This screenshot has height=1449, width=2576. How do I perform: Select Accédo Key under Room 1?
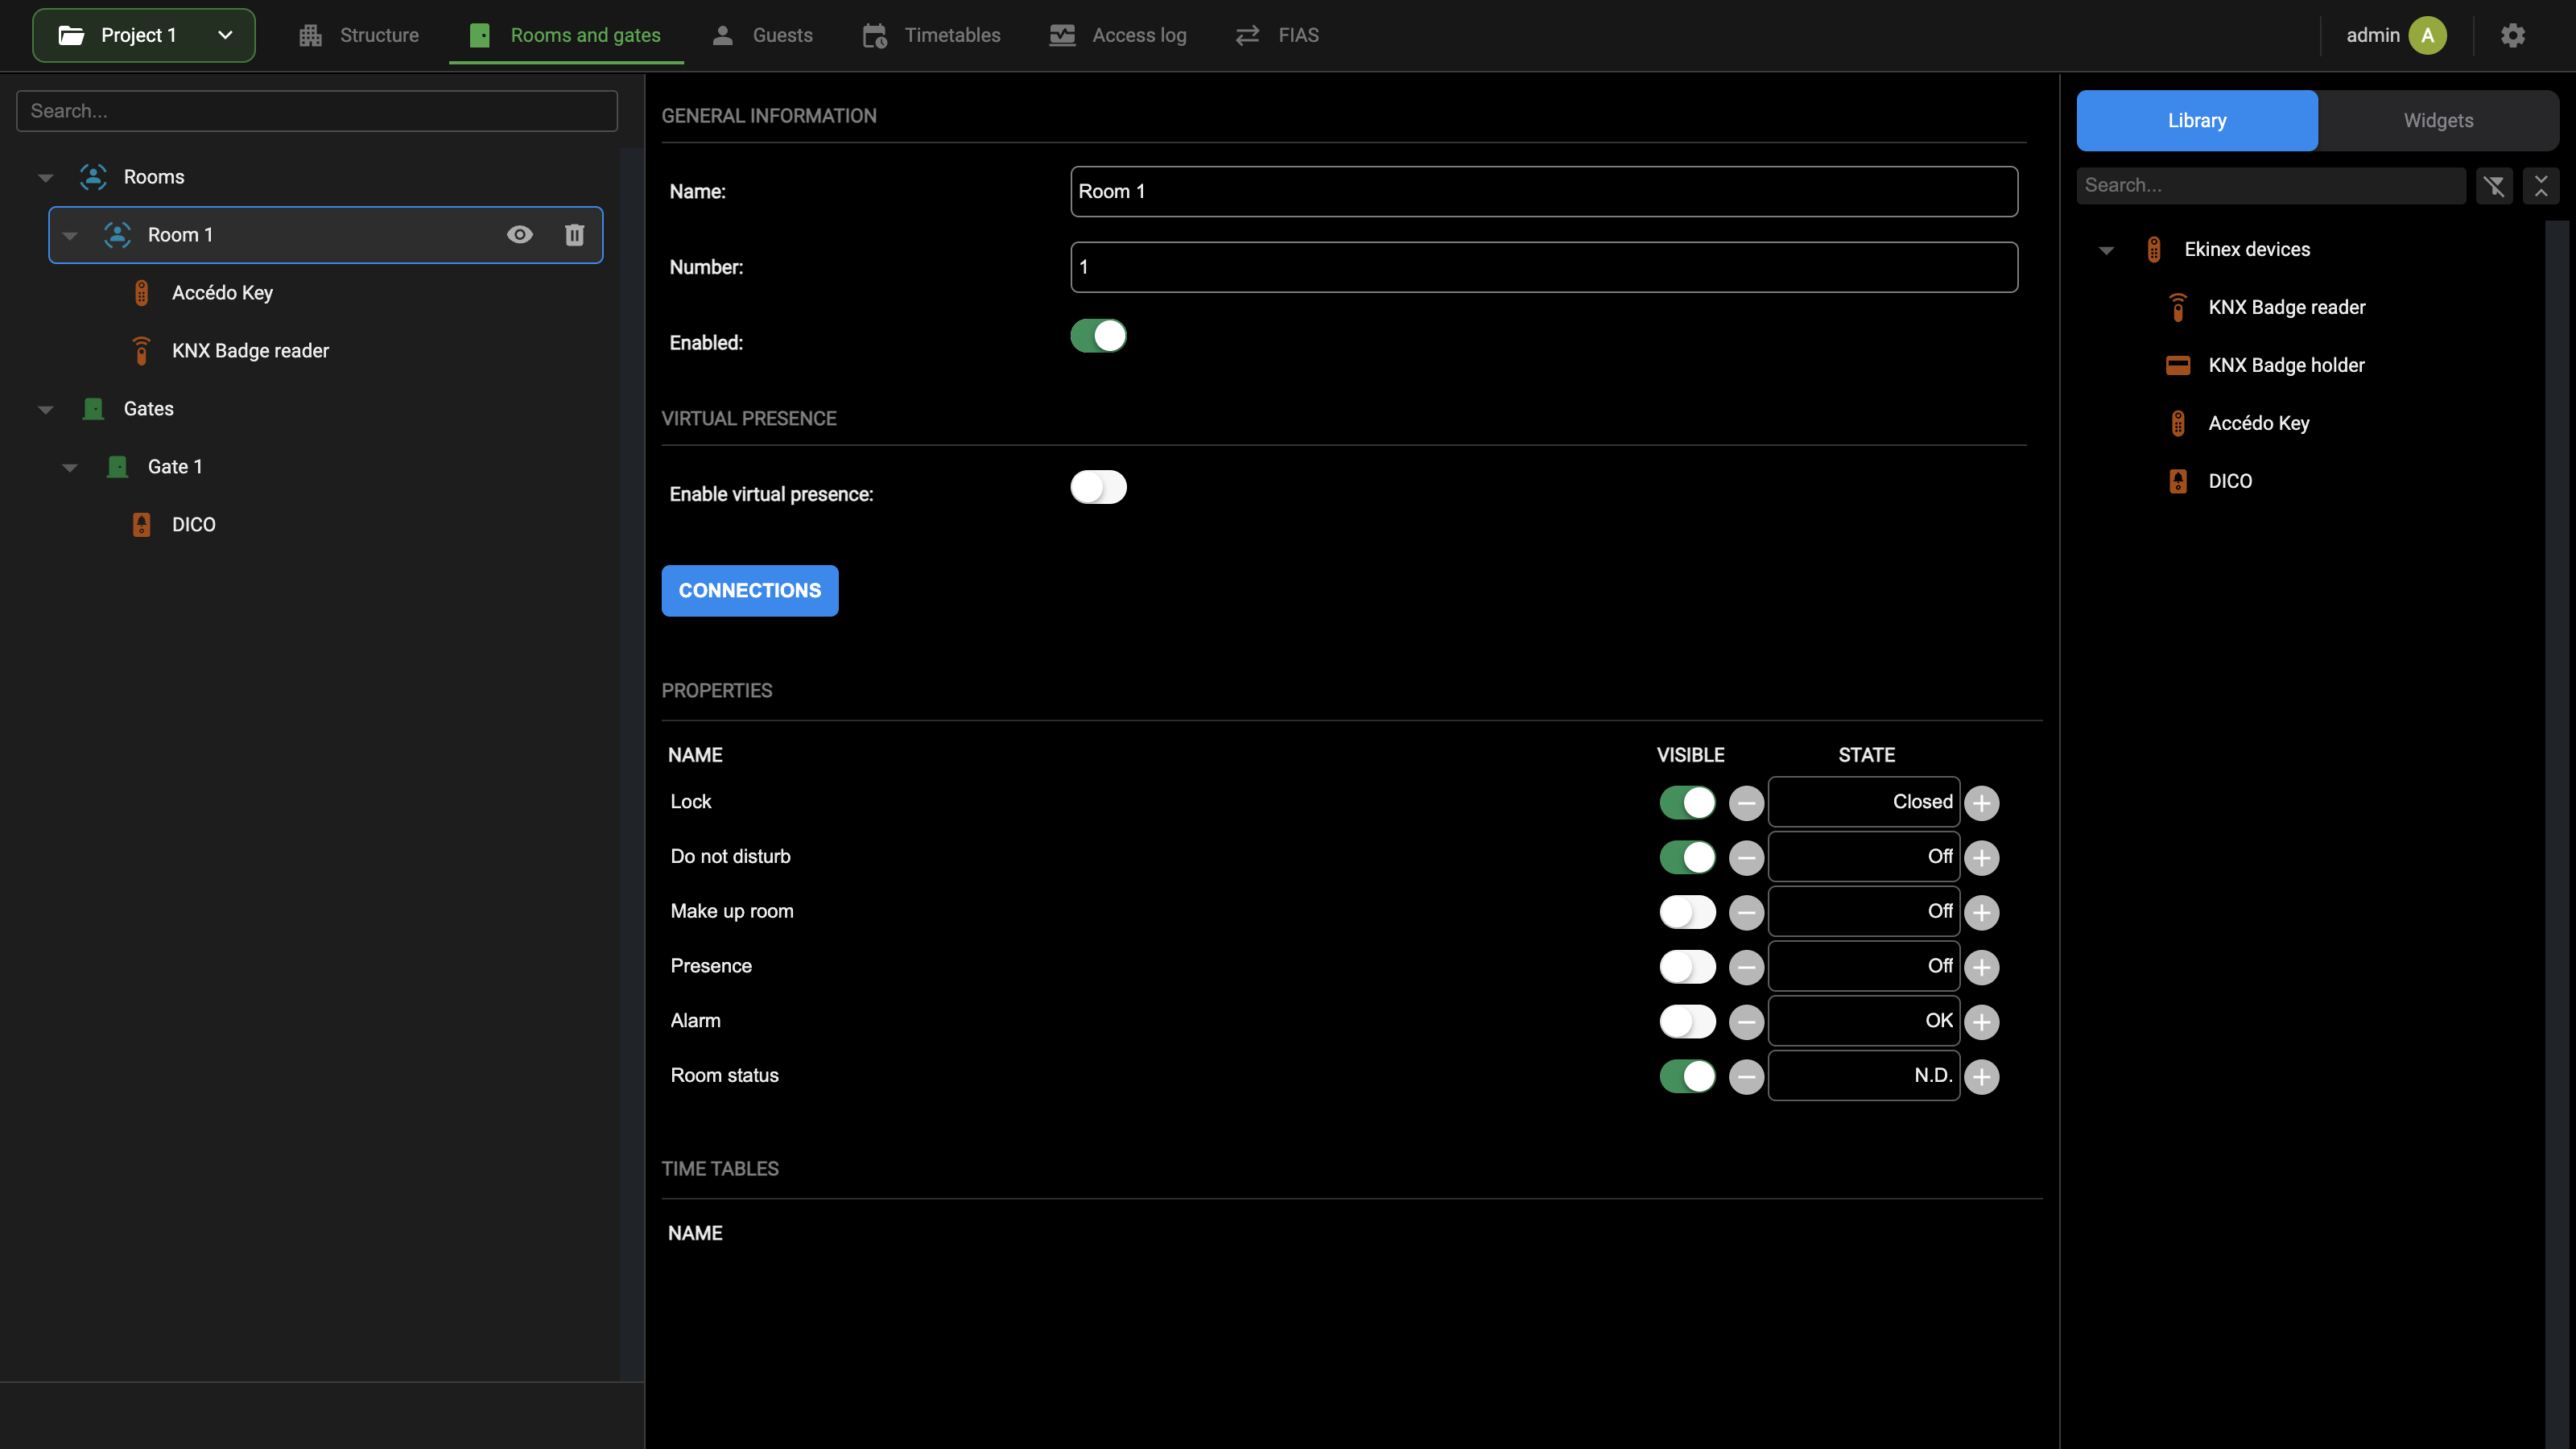click(222, 293)
